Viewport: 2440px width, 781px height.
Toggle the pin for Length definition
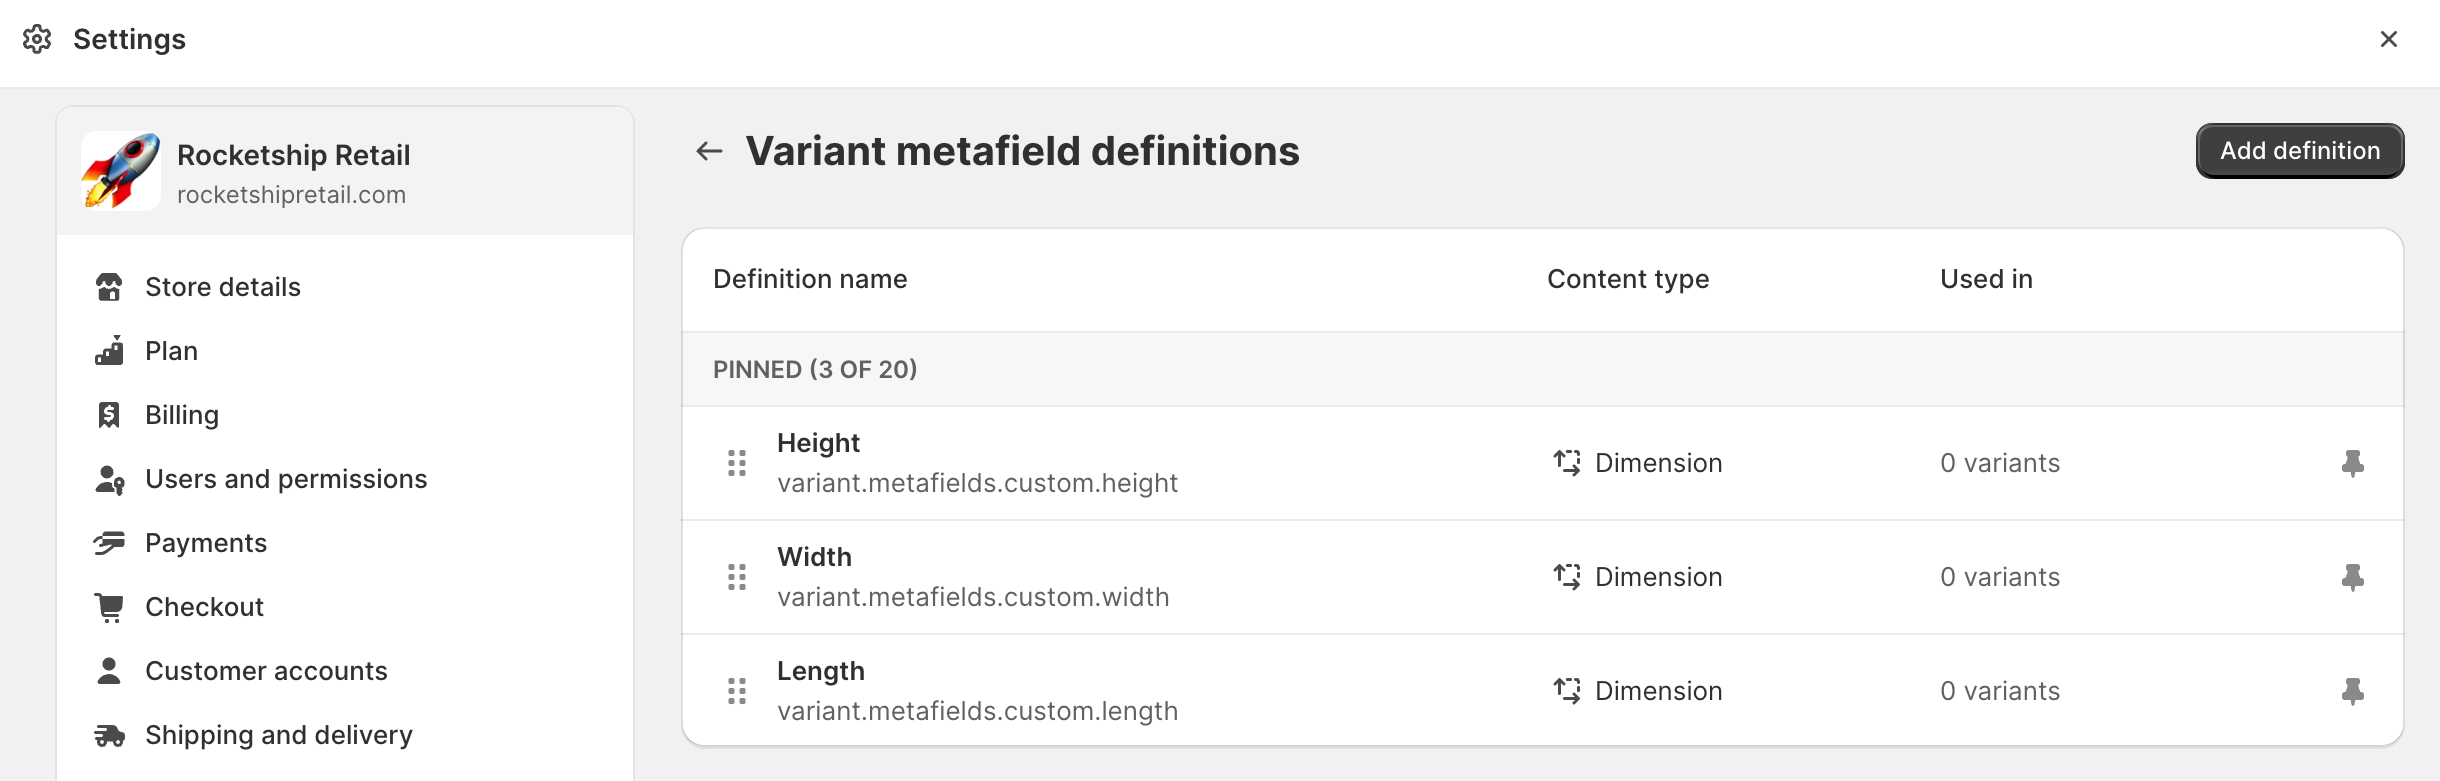[x=2352, y=691]
